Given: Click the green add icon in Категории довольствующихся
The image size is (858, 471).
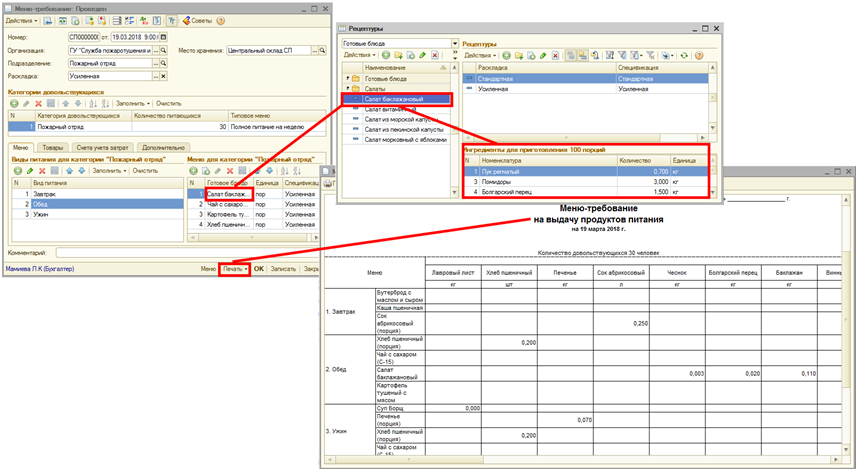Looking at the screenshot, I should point(13,103).
